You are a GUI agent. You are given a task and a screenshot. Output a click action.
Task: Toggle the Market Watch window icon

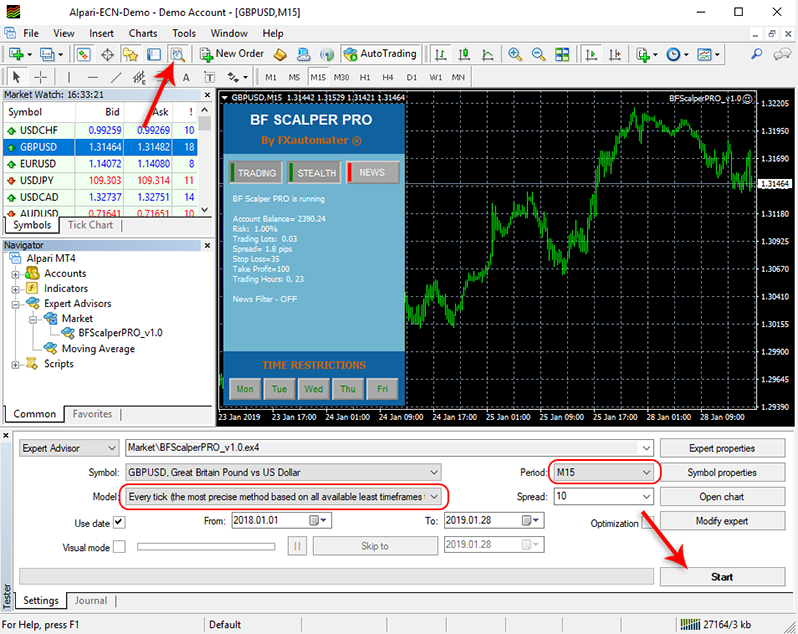[x=83, y=54]
